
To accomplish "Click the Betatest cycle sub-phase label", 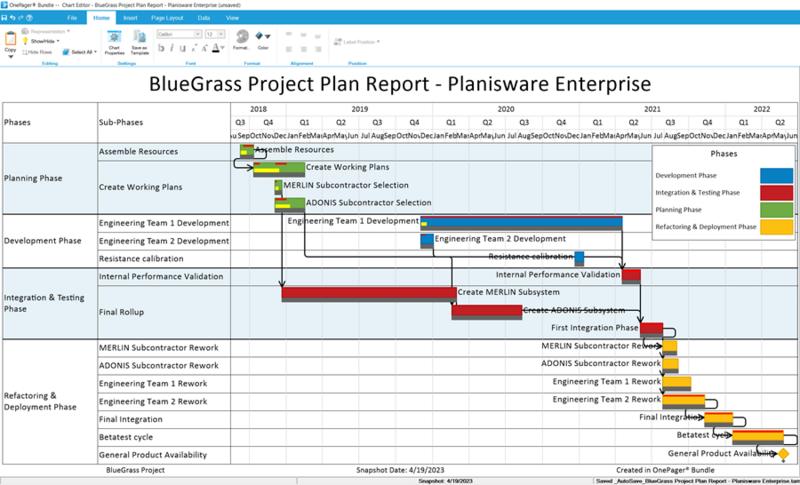I will coord(126,437).
